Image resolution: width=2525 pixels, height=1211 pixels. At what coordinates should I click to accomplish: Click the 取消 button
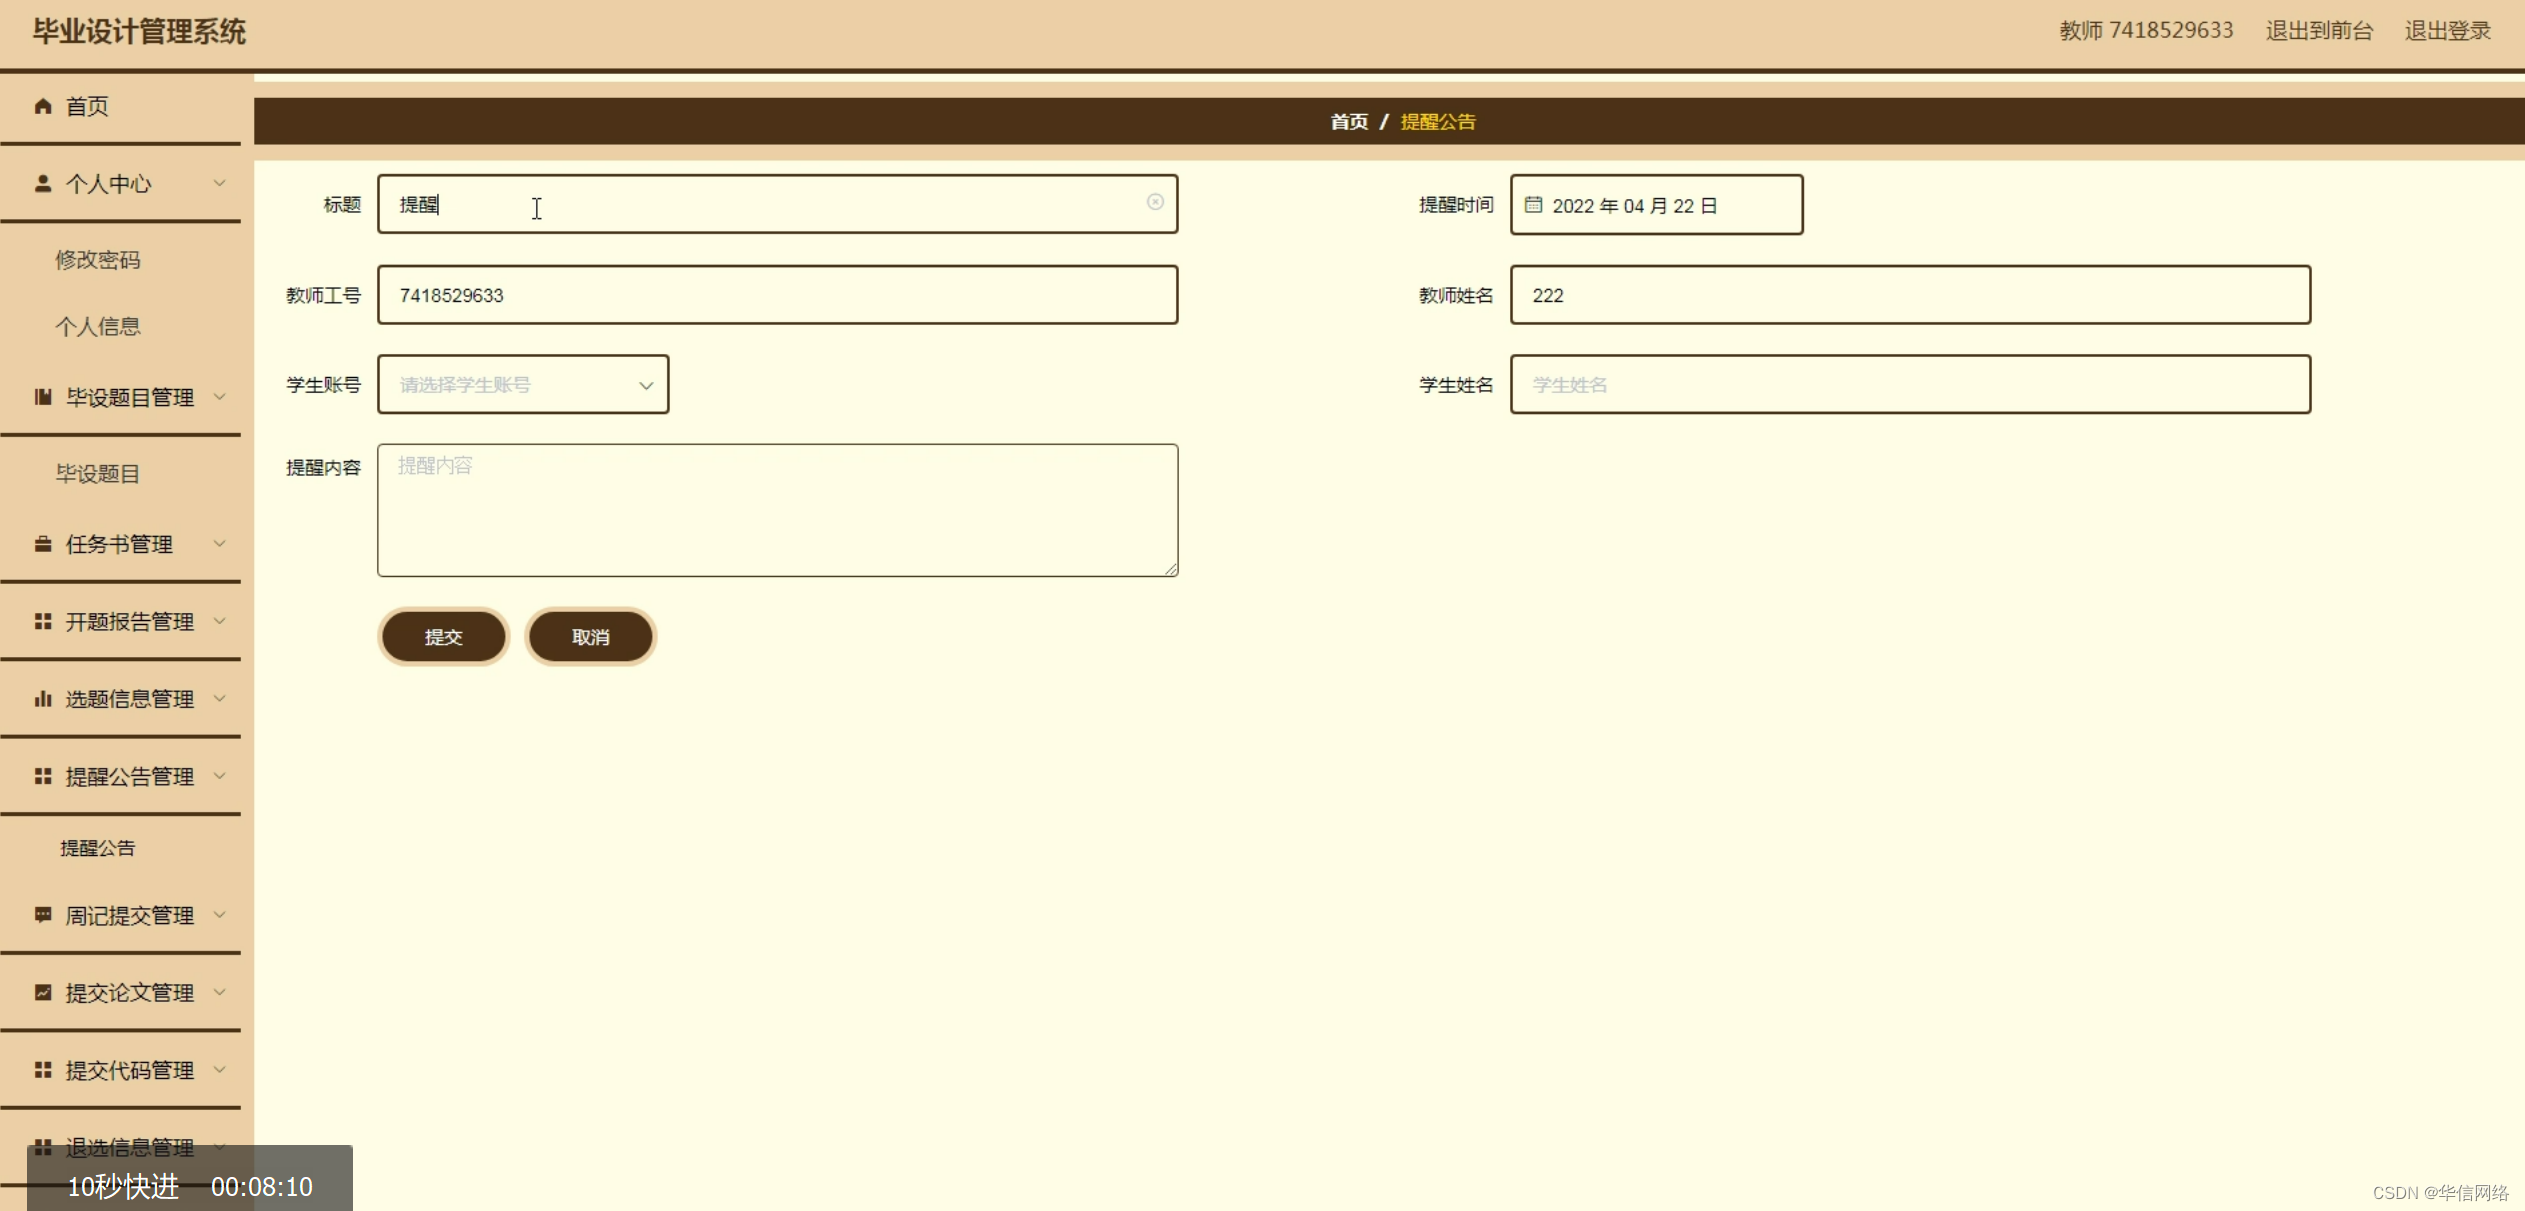pyautogui.click(x=590, y=637)
